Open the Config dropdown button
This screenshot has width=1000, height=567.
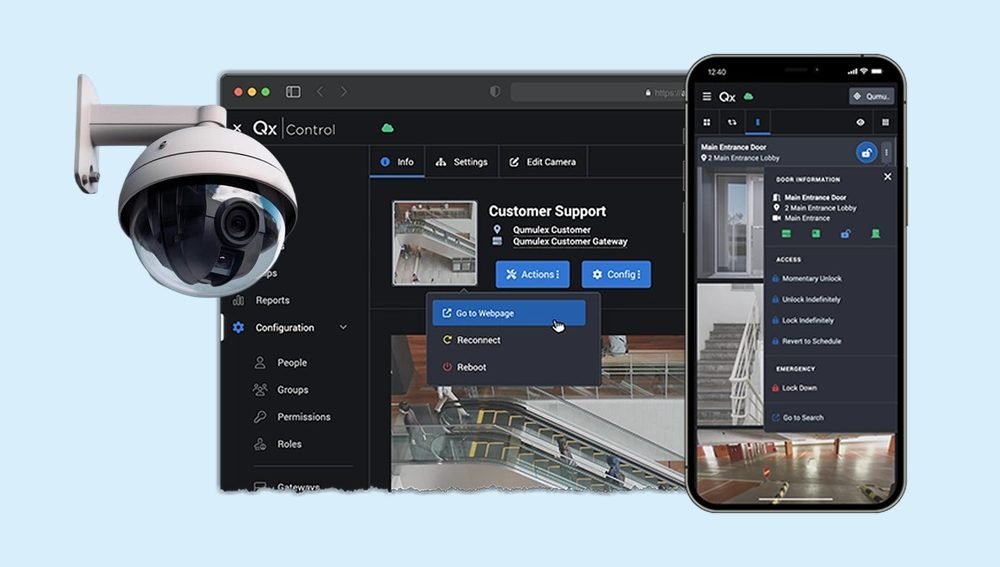[x=616, y=274]
